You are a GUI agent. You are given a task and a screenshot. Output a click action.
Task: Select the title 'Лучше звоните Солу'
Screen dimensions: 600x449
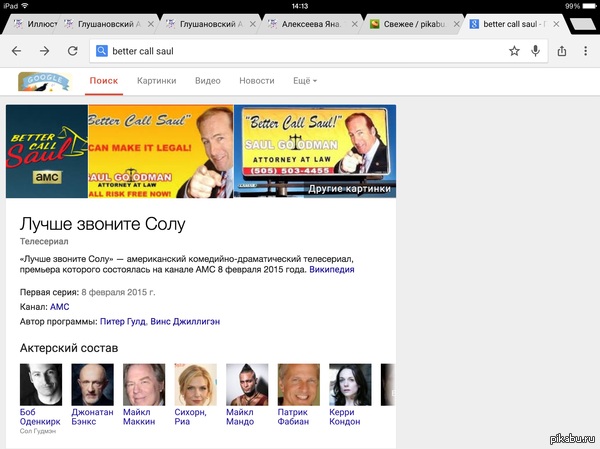103,224
